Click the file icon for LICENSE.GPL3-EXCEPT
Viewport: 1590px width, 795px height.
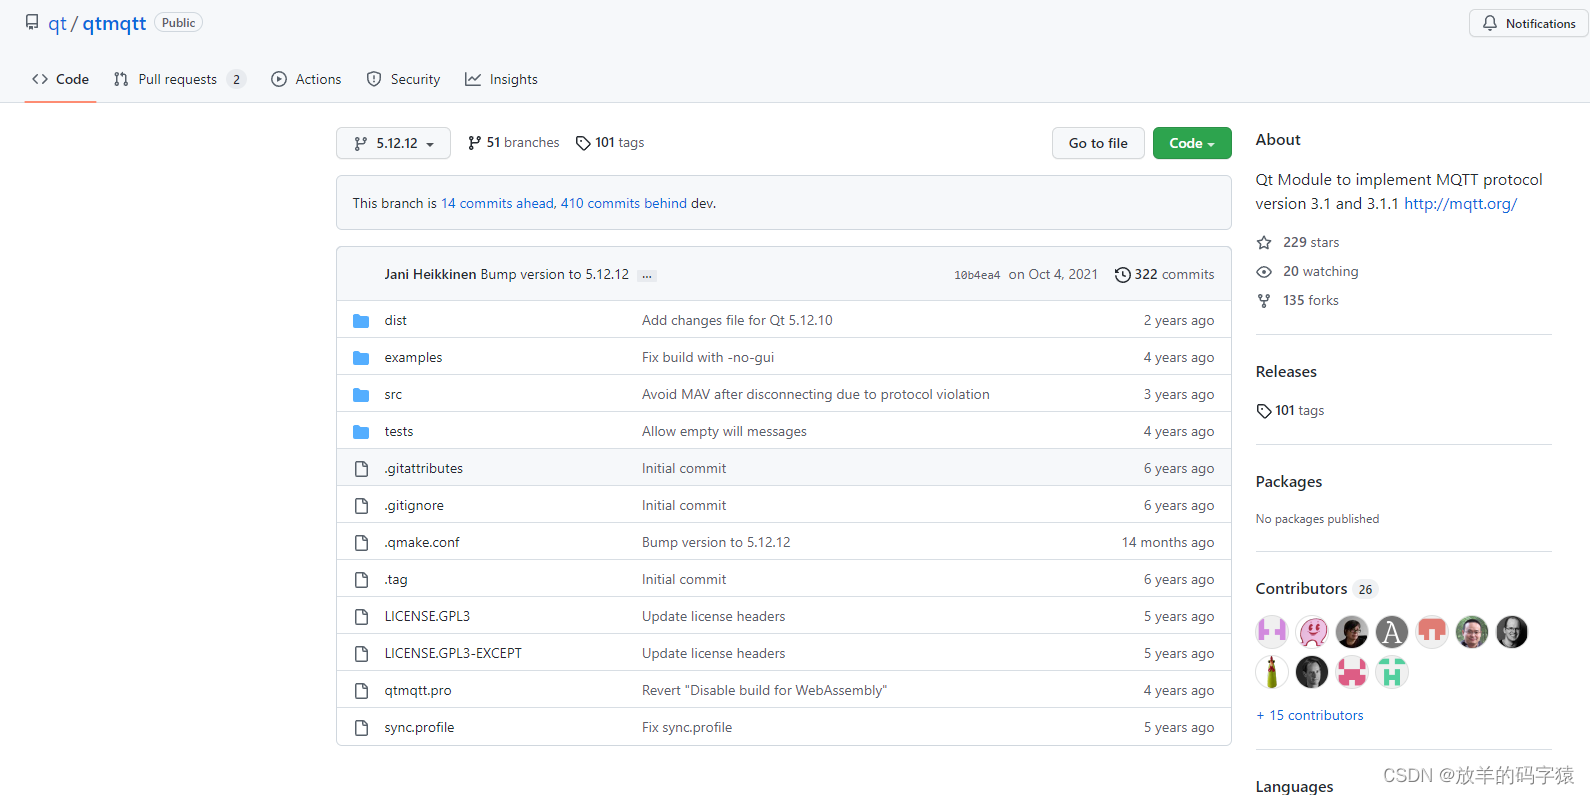tap(361, 654)
